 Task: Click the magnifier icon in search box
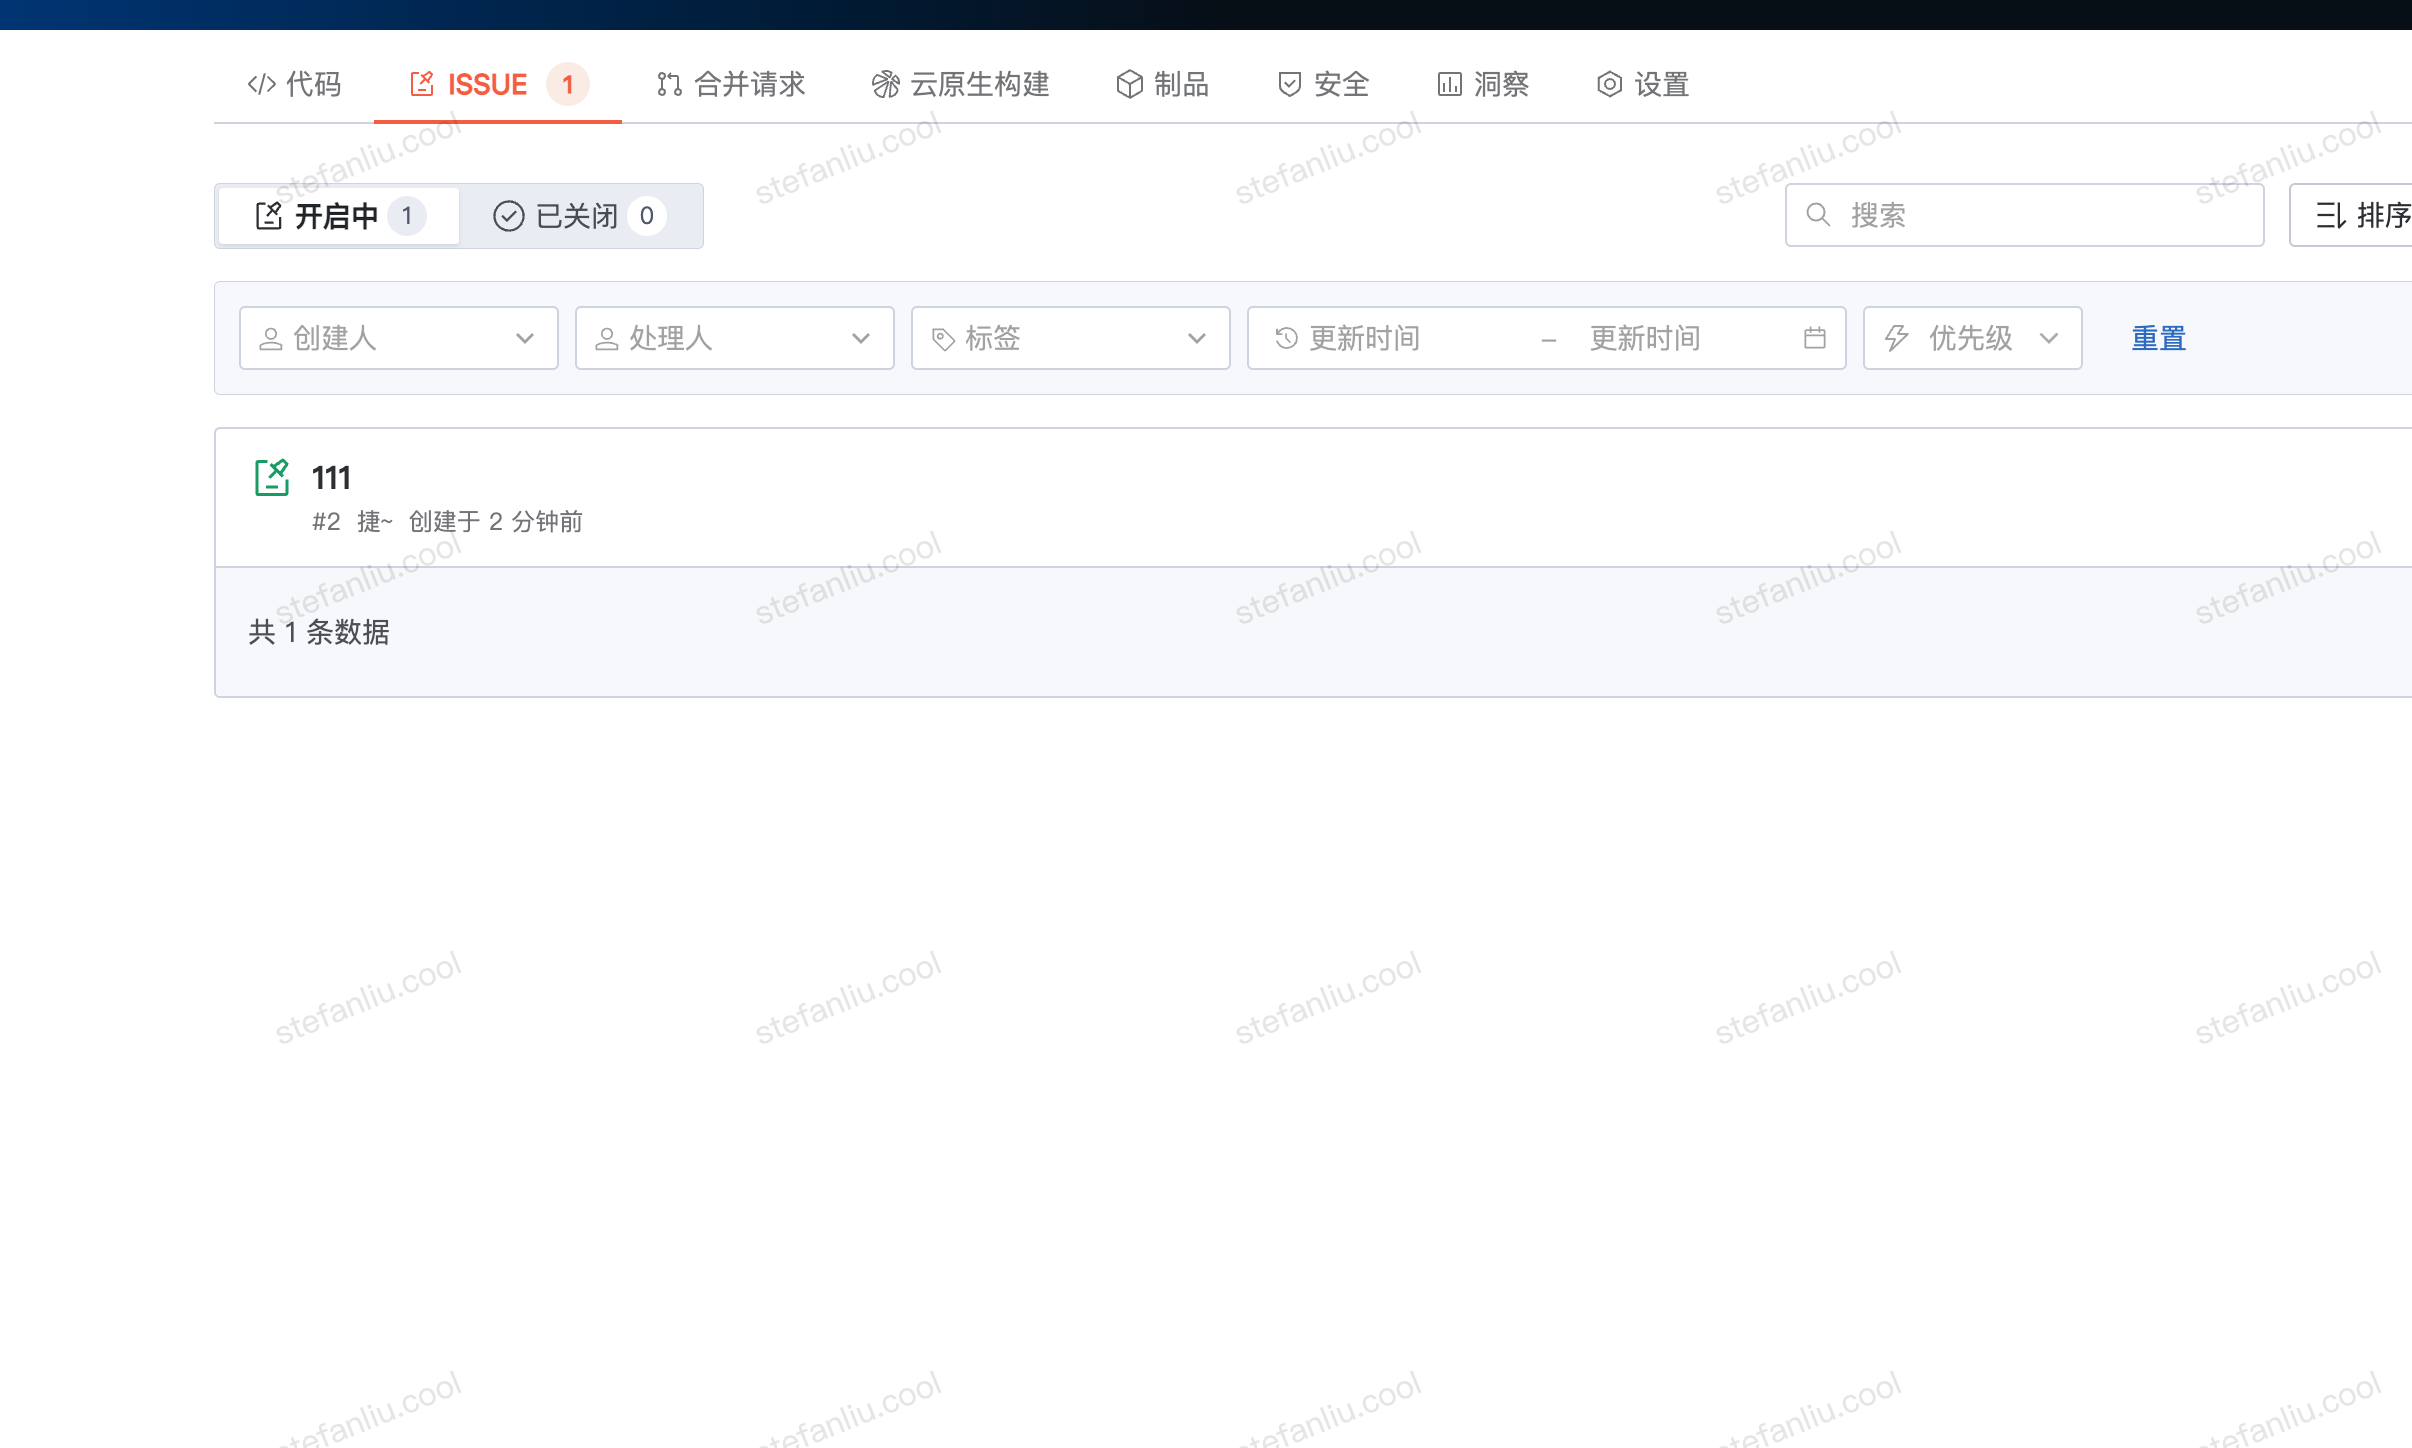(x=1818, y=215)
